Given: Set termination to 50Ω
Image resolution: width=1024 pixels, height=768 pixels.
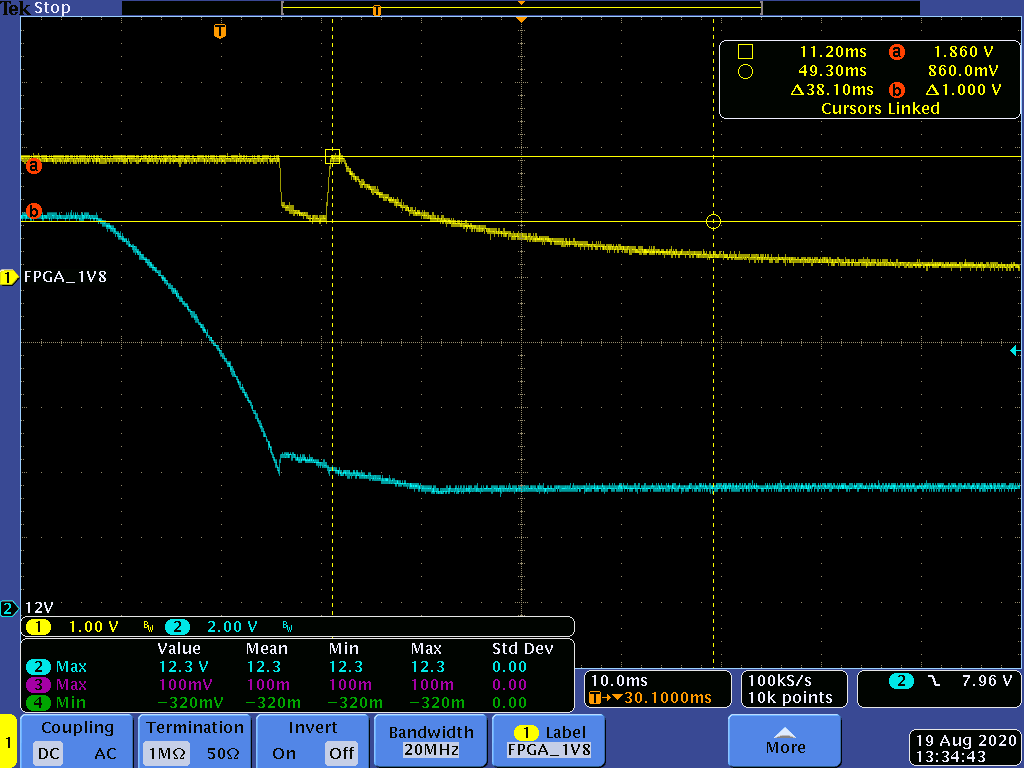Looking at the screenshot, I should [223, 753].
